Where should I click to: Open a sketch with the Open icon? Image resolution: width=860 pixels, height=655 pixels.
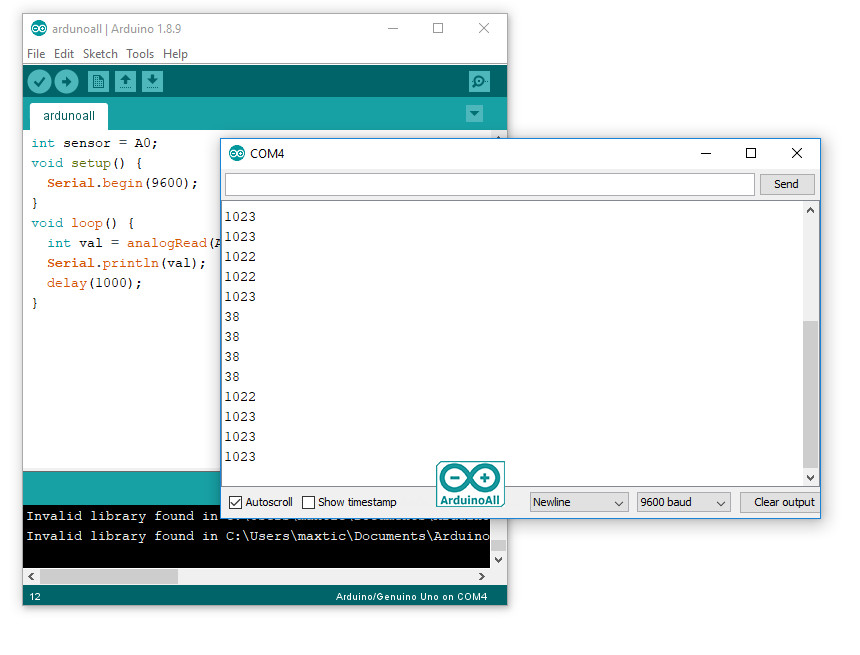(x=126, y=82)
